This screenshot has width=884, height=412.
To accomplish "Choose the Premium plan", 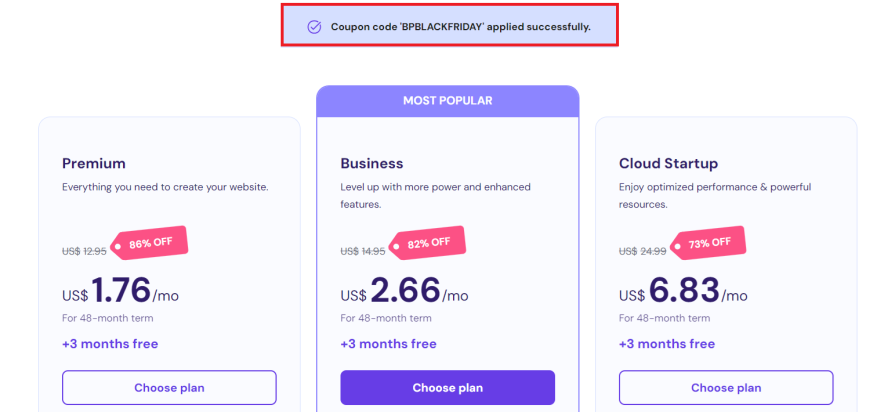I will click(x=169, y=387).
